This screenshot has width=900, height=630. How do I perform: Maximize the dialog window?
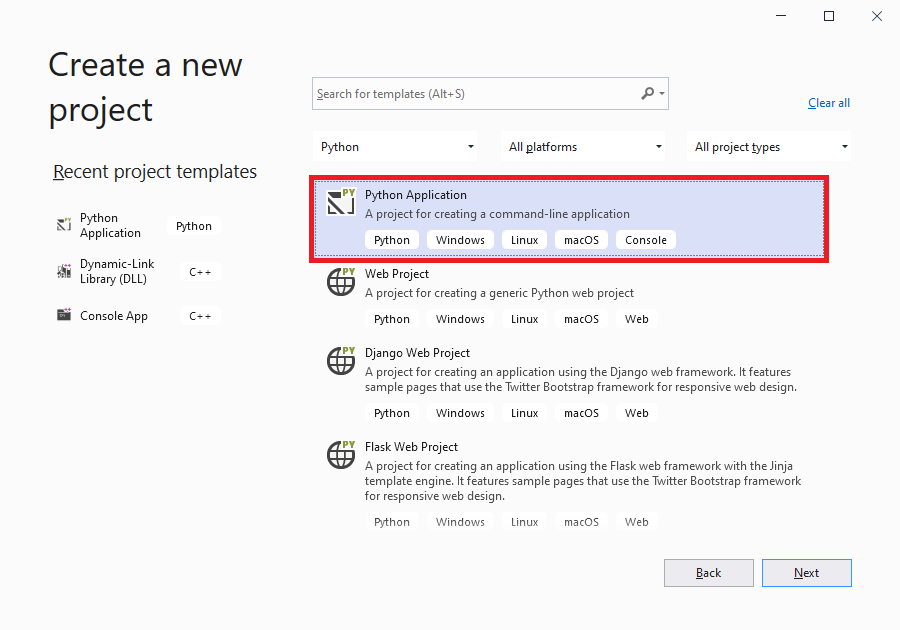829,16
